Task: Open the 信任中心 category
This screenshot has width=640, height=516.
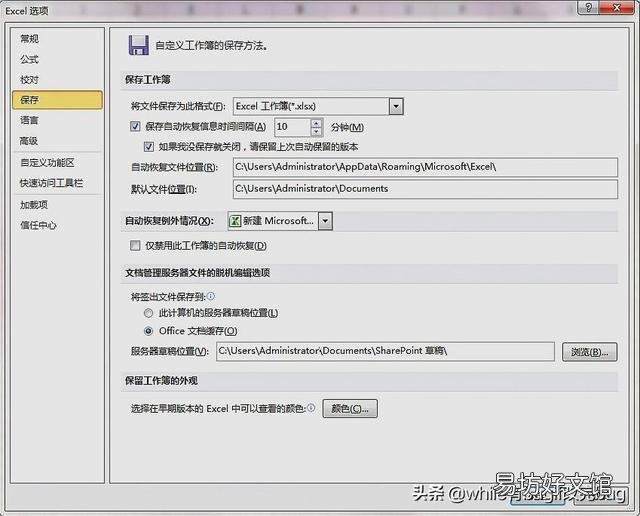Action: (x=38, y=225)
